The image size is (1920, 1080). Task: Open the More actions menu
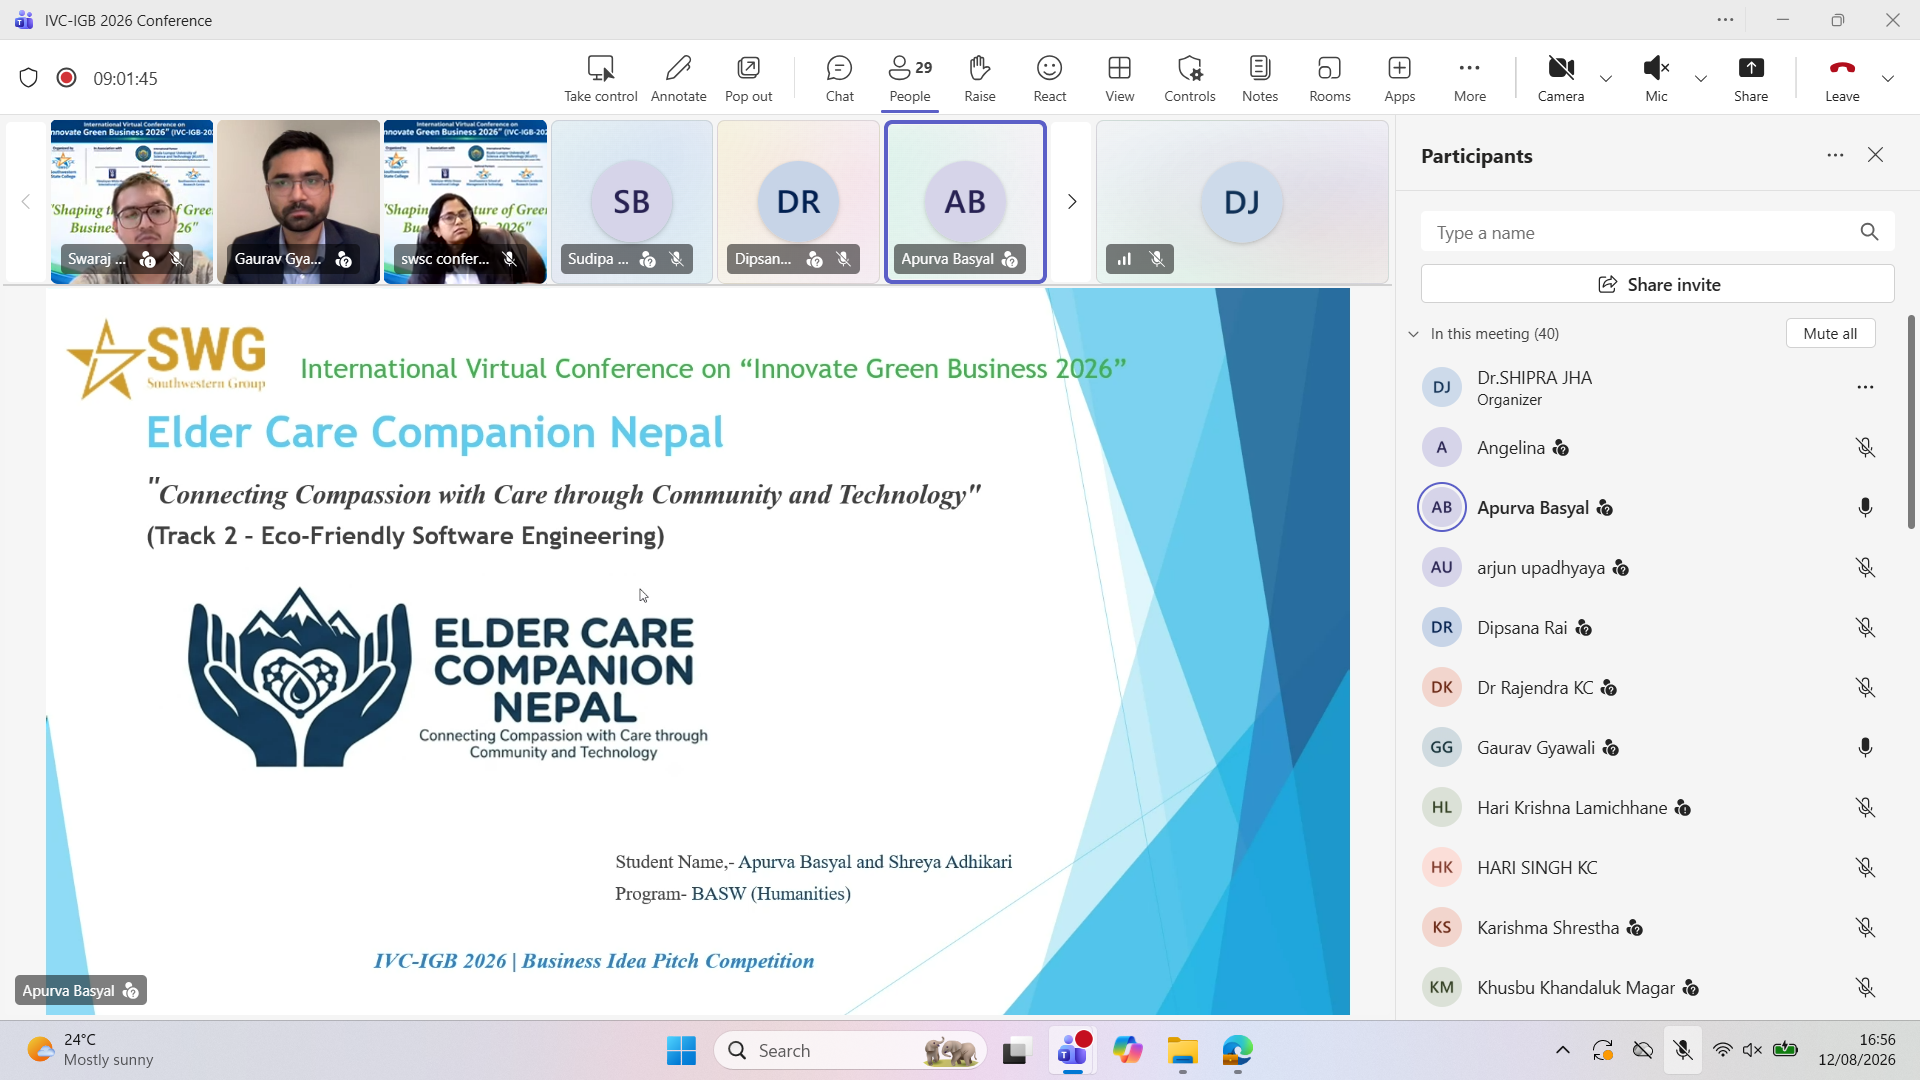(x=1469, y=78)
